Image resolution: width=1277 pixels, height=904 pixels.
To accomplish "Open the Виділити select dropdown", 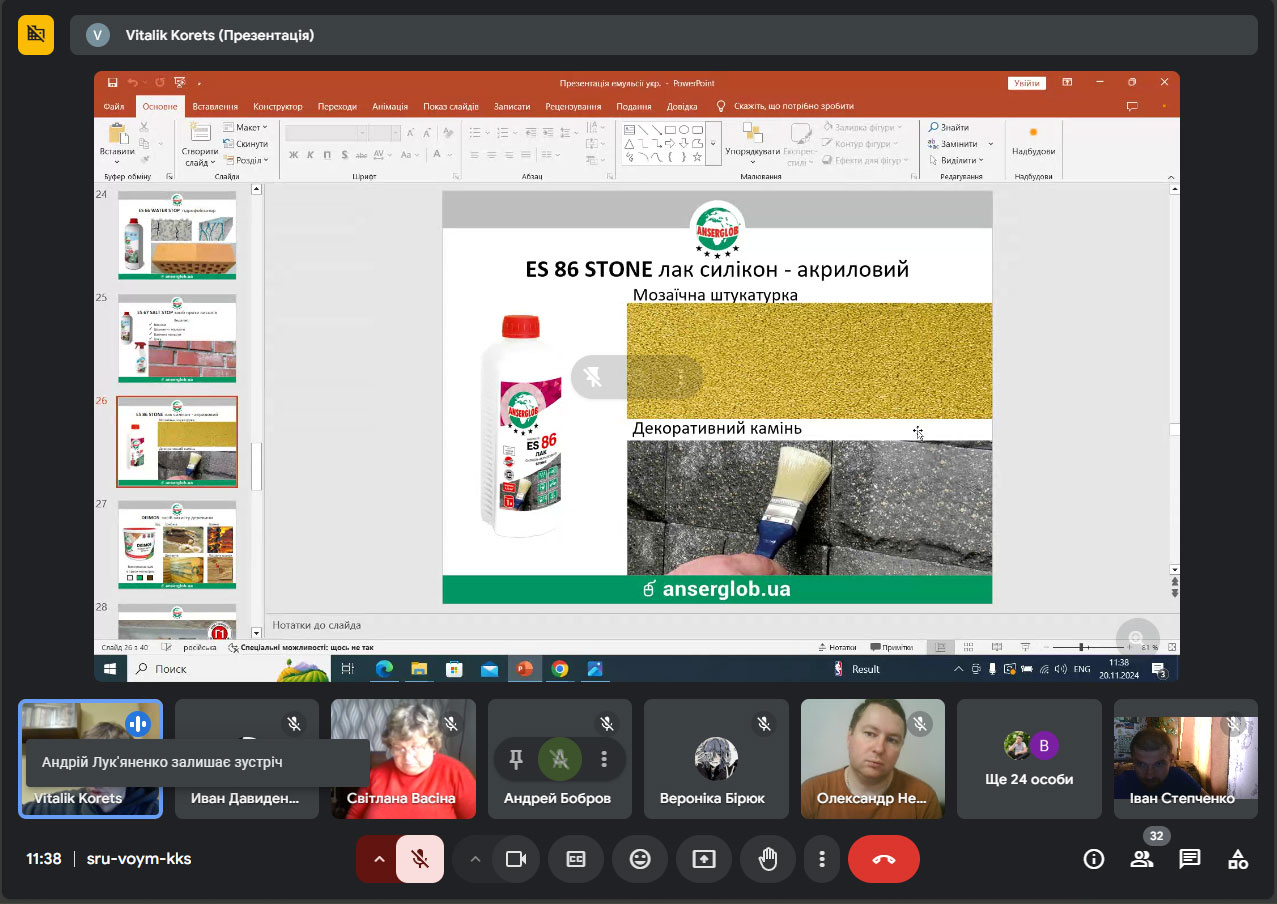I will pos(957,160).
